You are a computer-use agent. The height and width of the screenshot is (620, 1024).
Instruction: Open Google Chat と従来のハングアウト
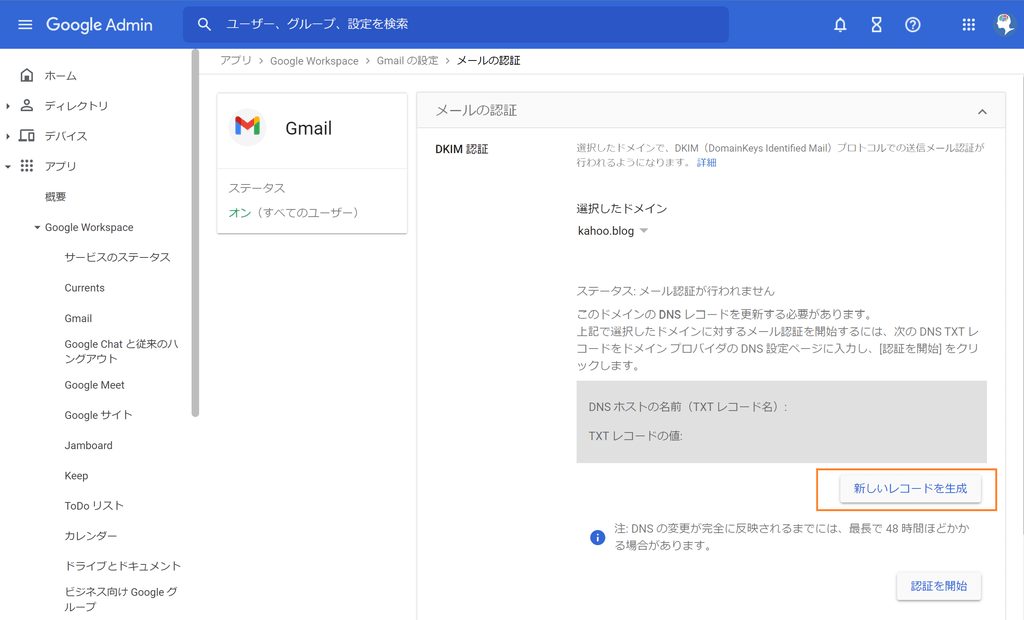121,351
